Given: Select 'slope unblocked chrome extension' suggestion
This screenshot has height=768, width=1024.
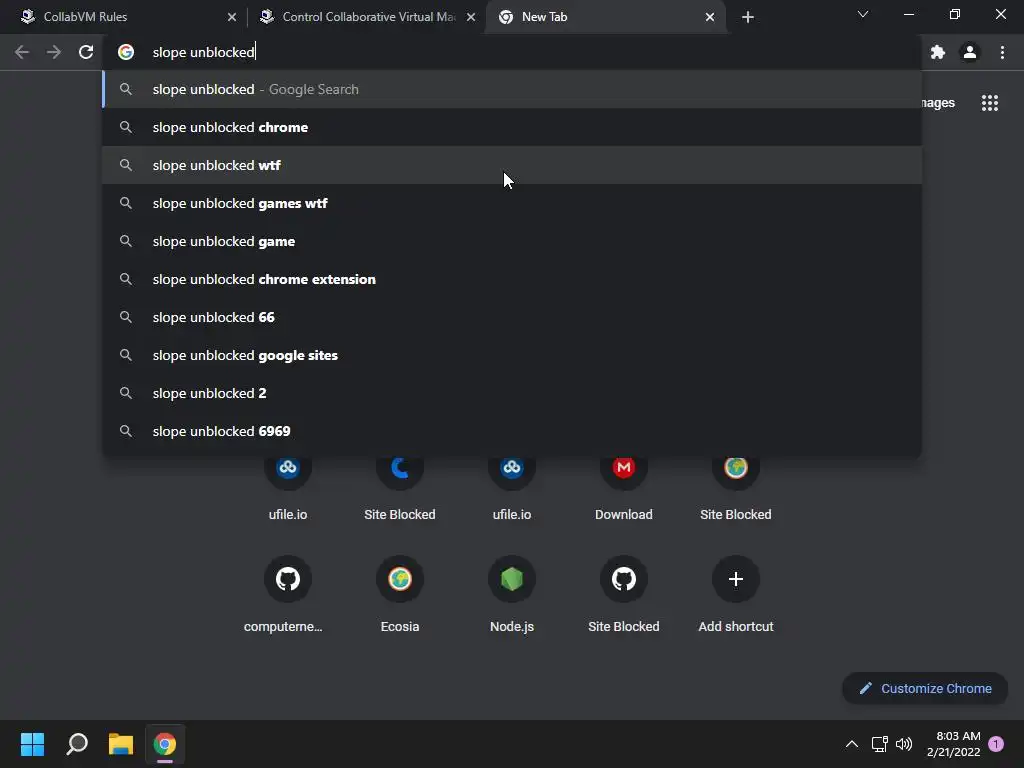Looking at the screenshot, I should [x=512, y=279].
